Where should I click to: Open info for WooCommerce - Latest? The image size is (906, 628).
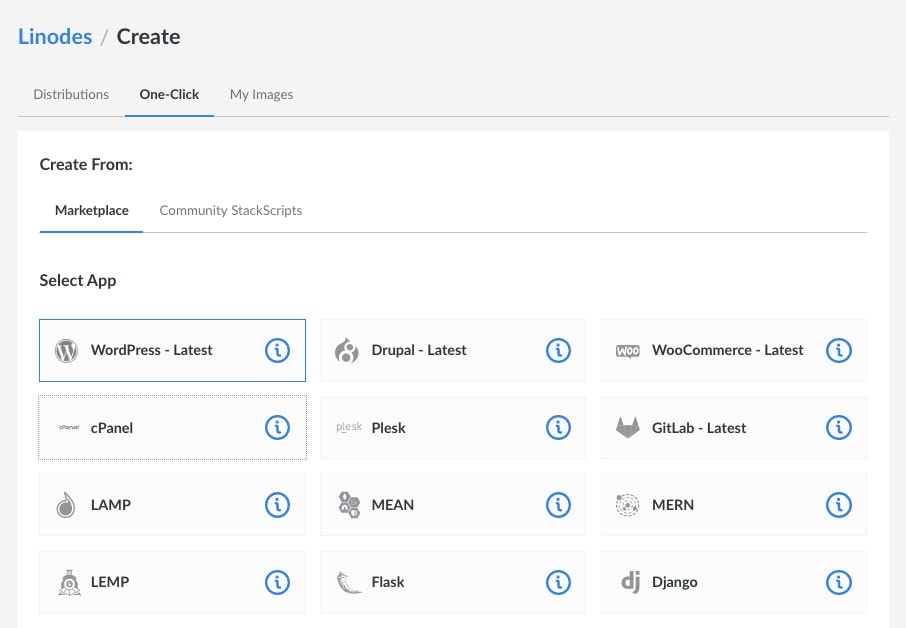[x=839, y=350]
